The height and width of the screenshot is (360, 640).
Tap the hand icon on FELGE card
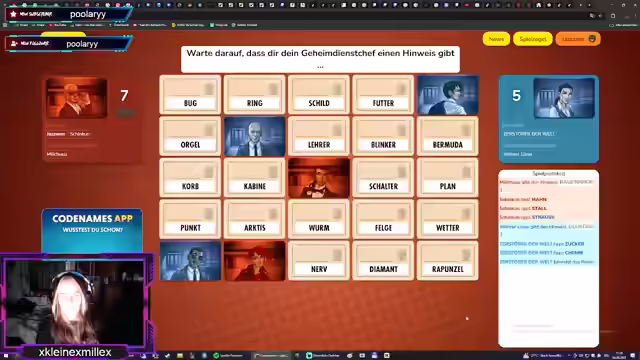[x=402, y=213]
